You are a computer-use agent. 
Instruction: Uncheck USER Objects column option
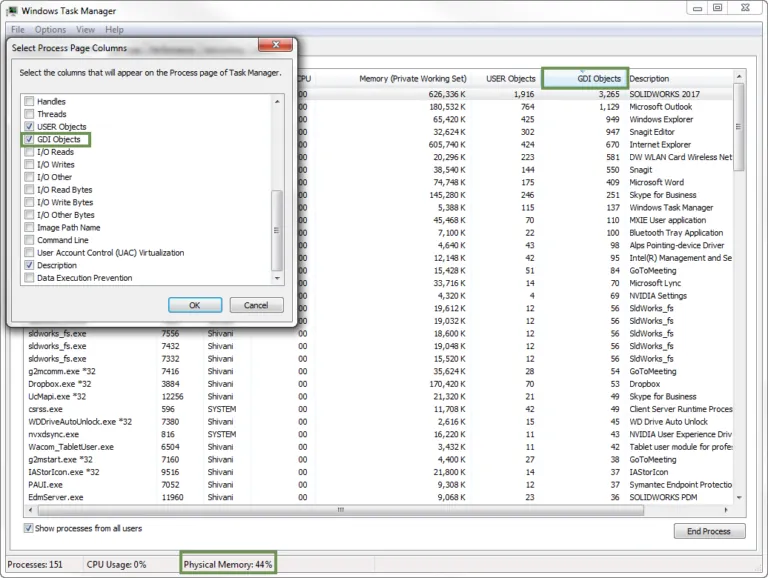[29, 127]
